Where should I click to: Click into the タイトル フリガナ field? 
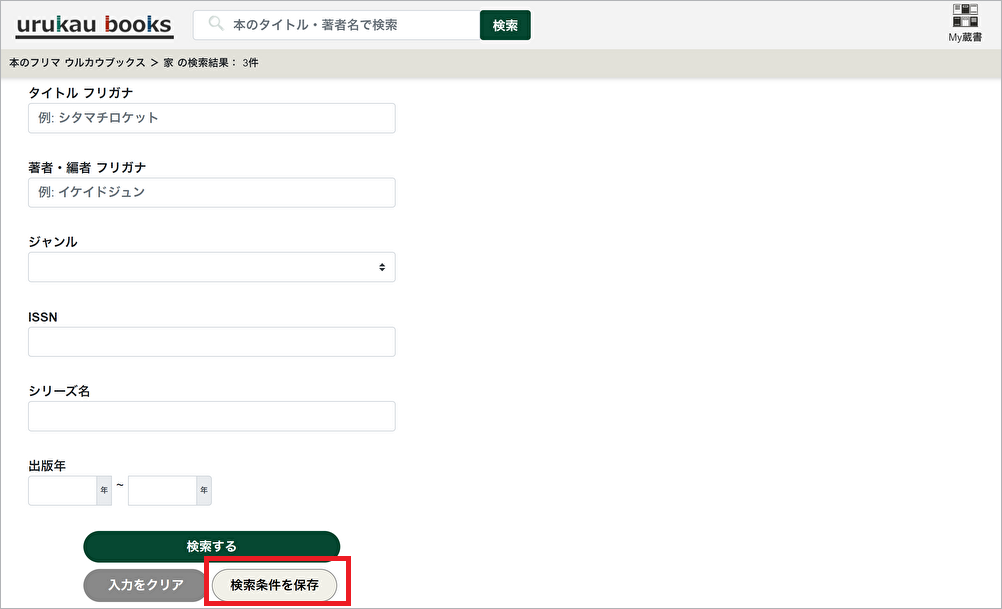pyautogui.click(x=211, y=118)
